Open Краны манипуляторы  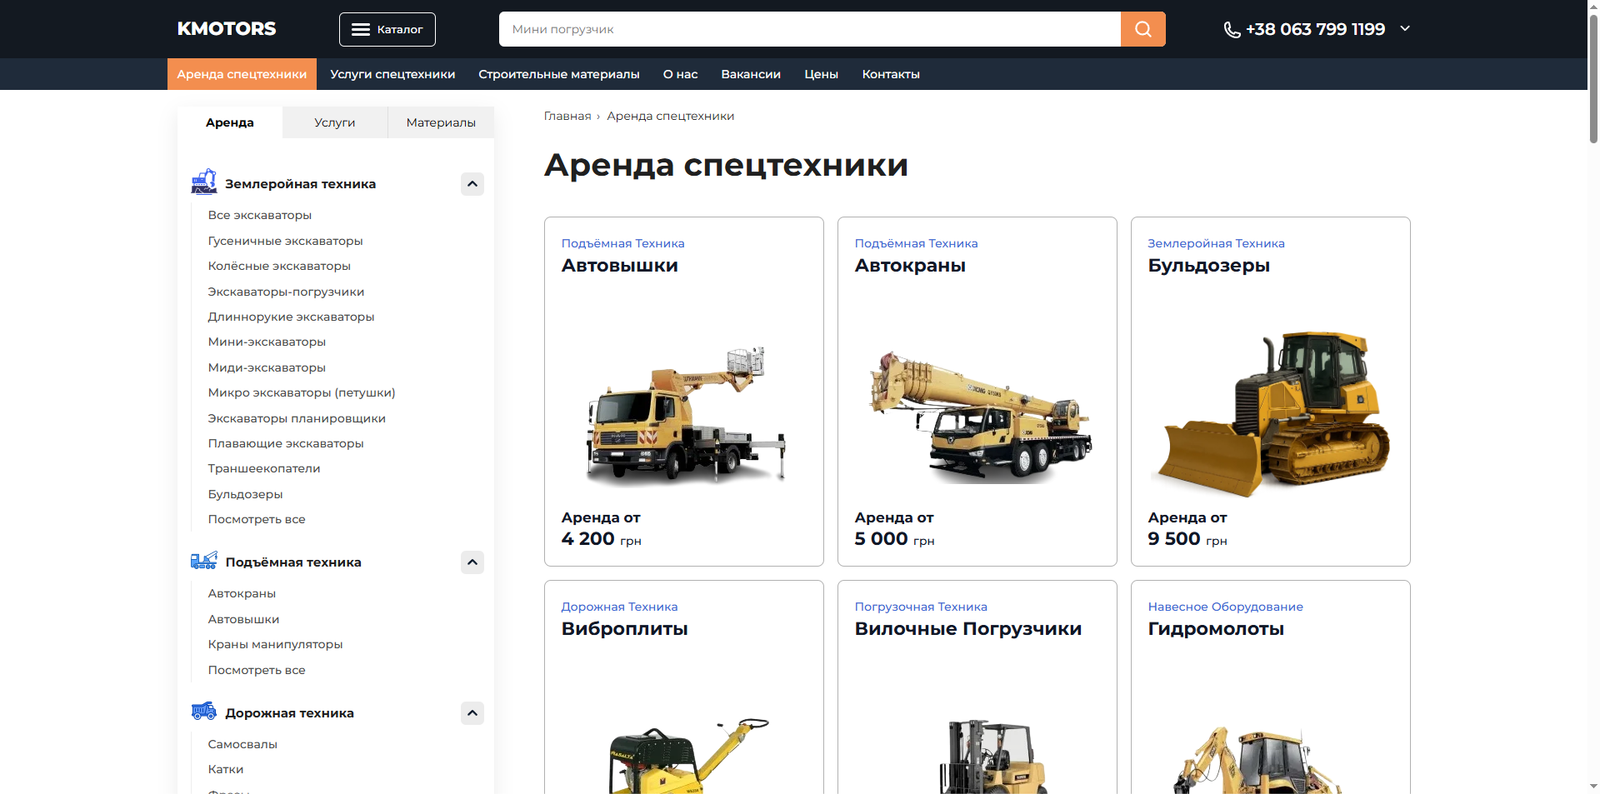point(275,645)
